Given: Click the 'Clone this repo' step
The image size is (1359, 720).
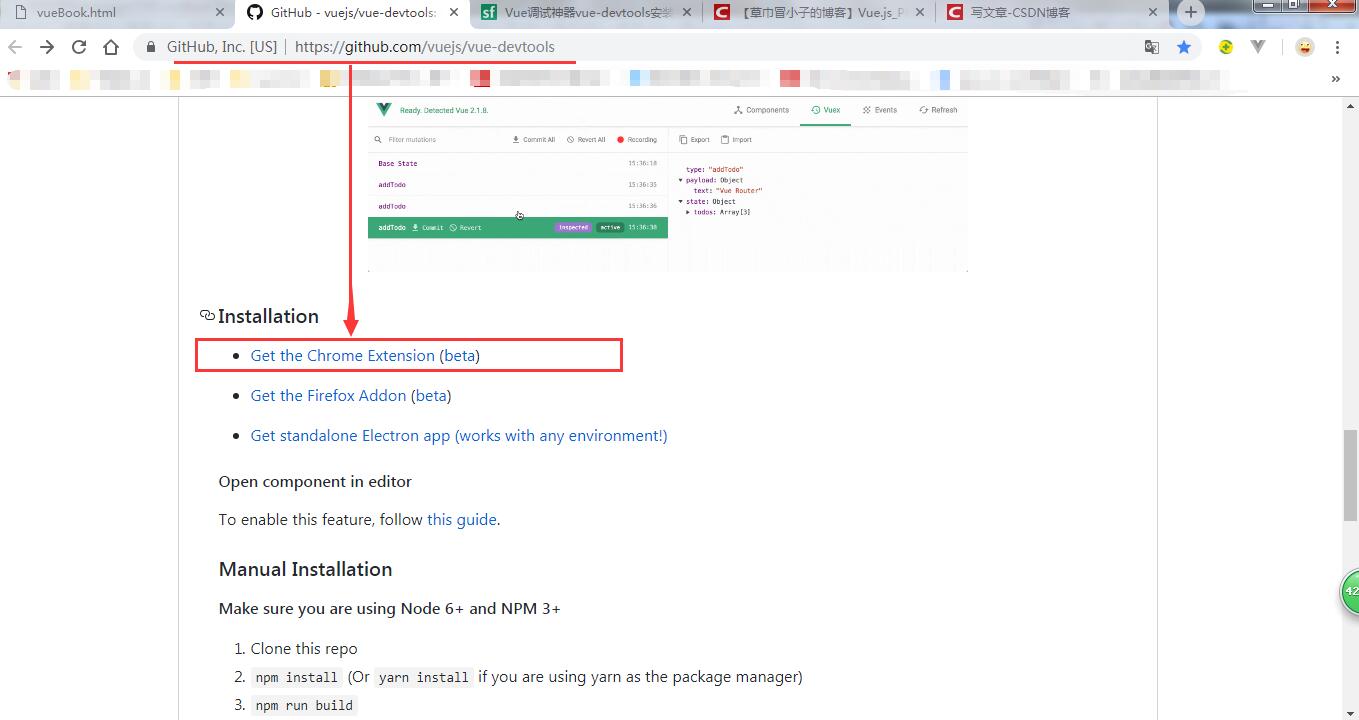Looking at the screenshot, I should 304,649.
